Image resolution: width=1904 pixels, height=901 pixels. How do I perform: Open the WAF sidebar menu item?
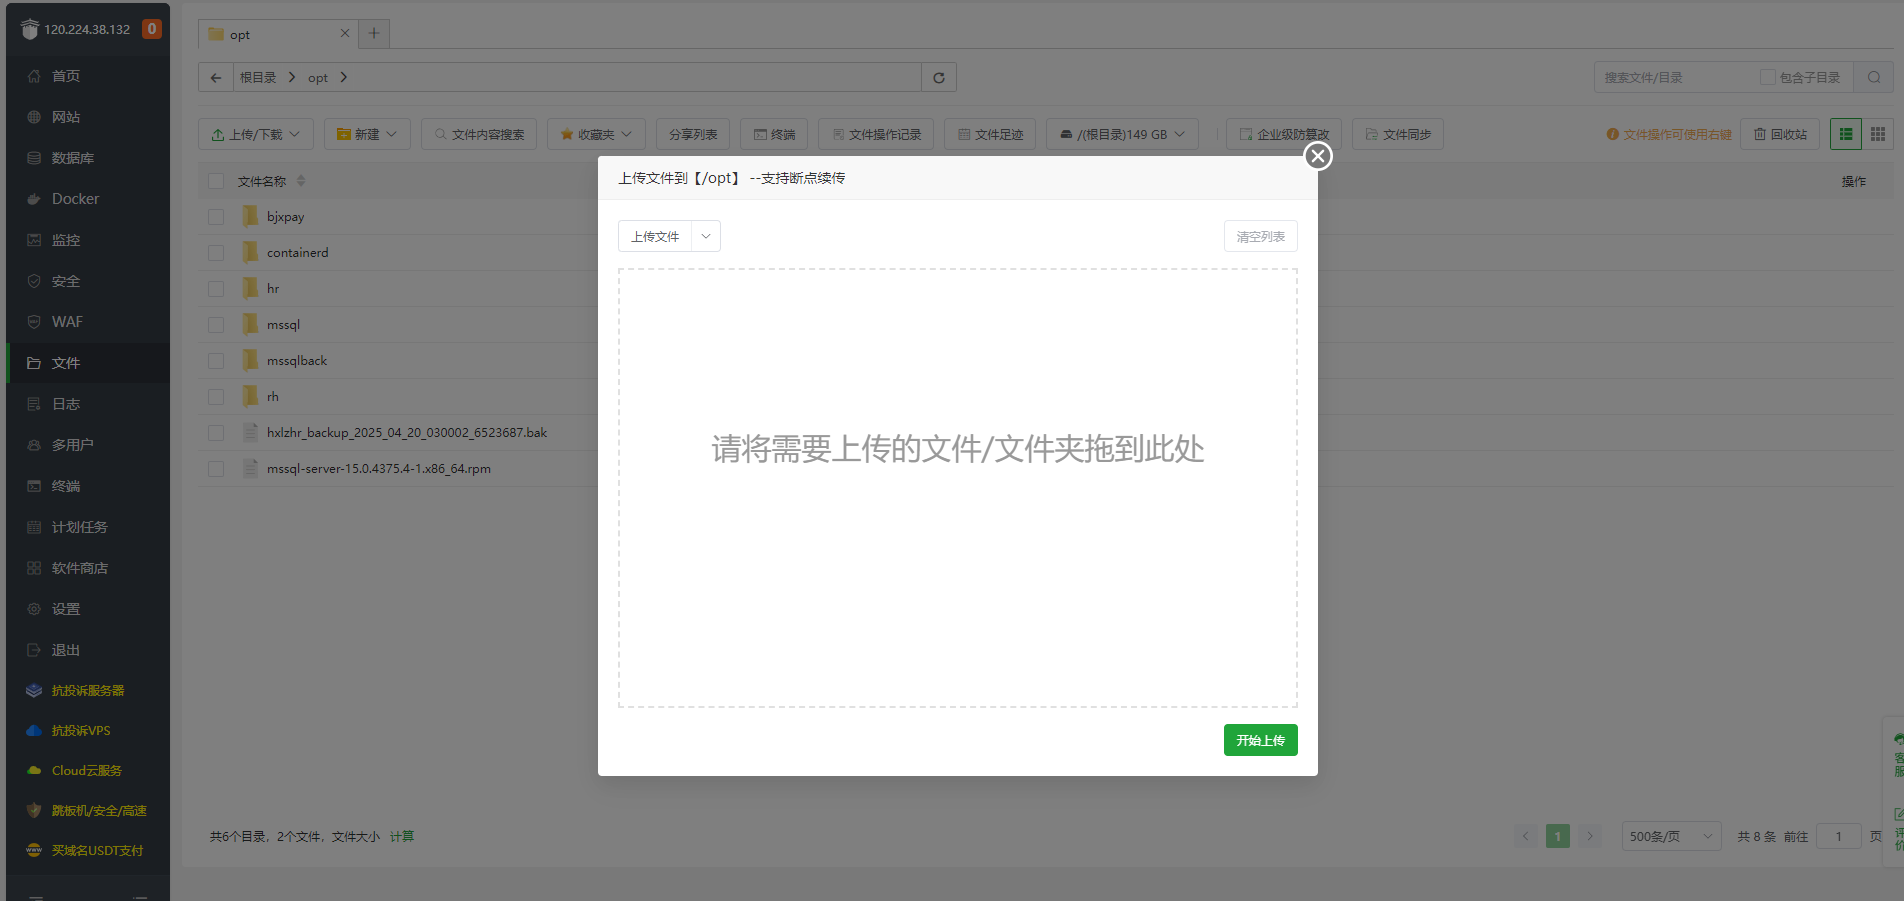click(x=67, y=322)
